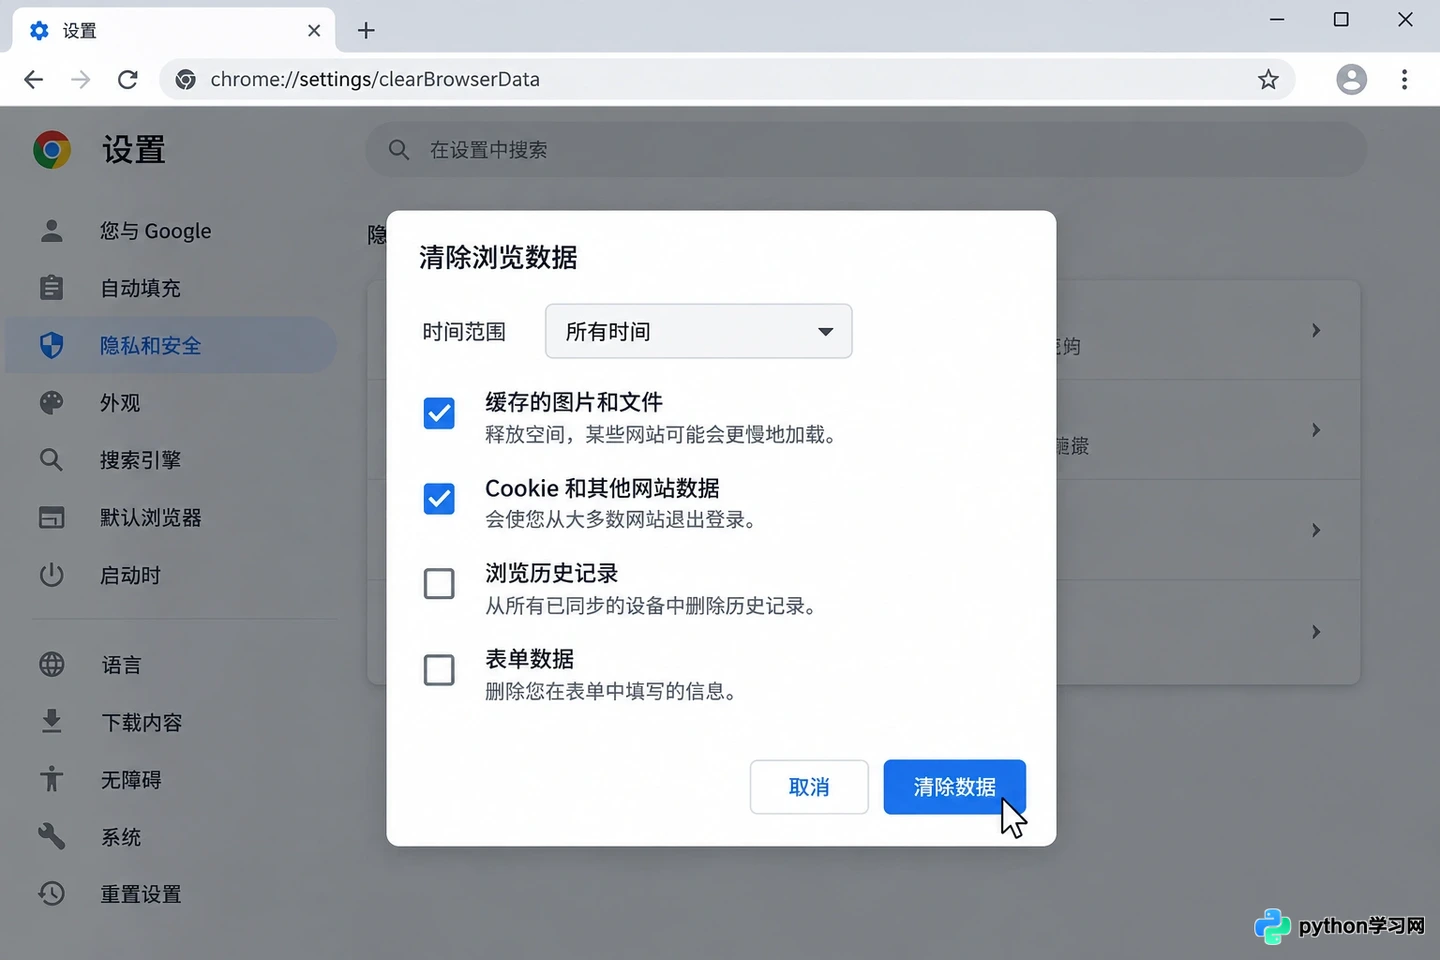Open the profile avatar menu
Viewport: 1440px width, 960px height.
coord(1351,79)
